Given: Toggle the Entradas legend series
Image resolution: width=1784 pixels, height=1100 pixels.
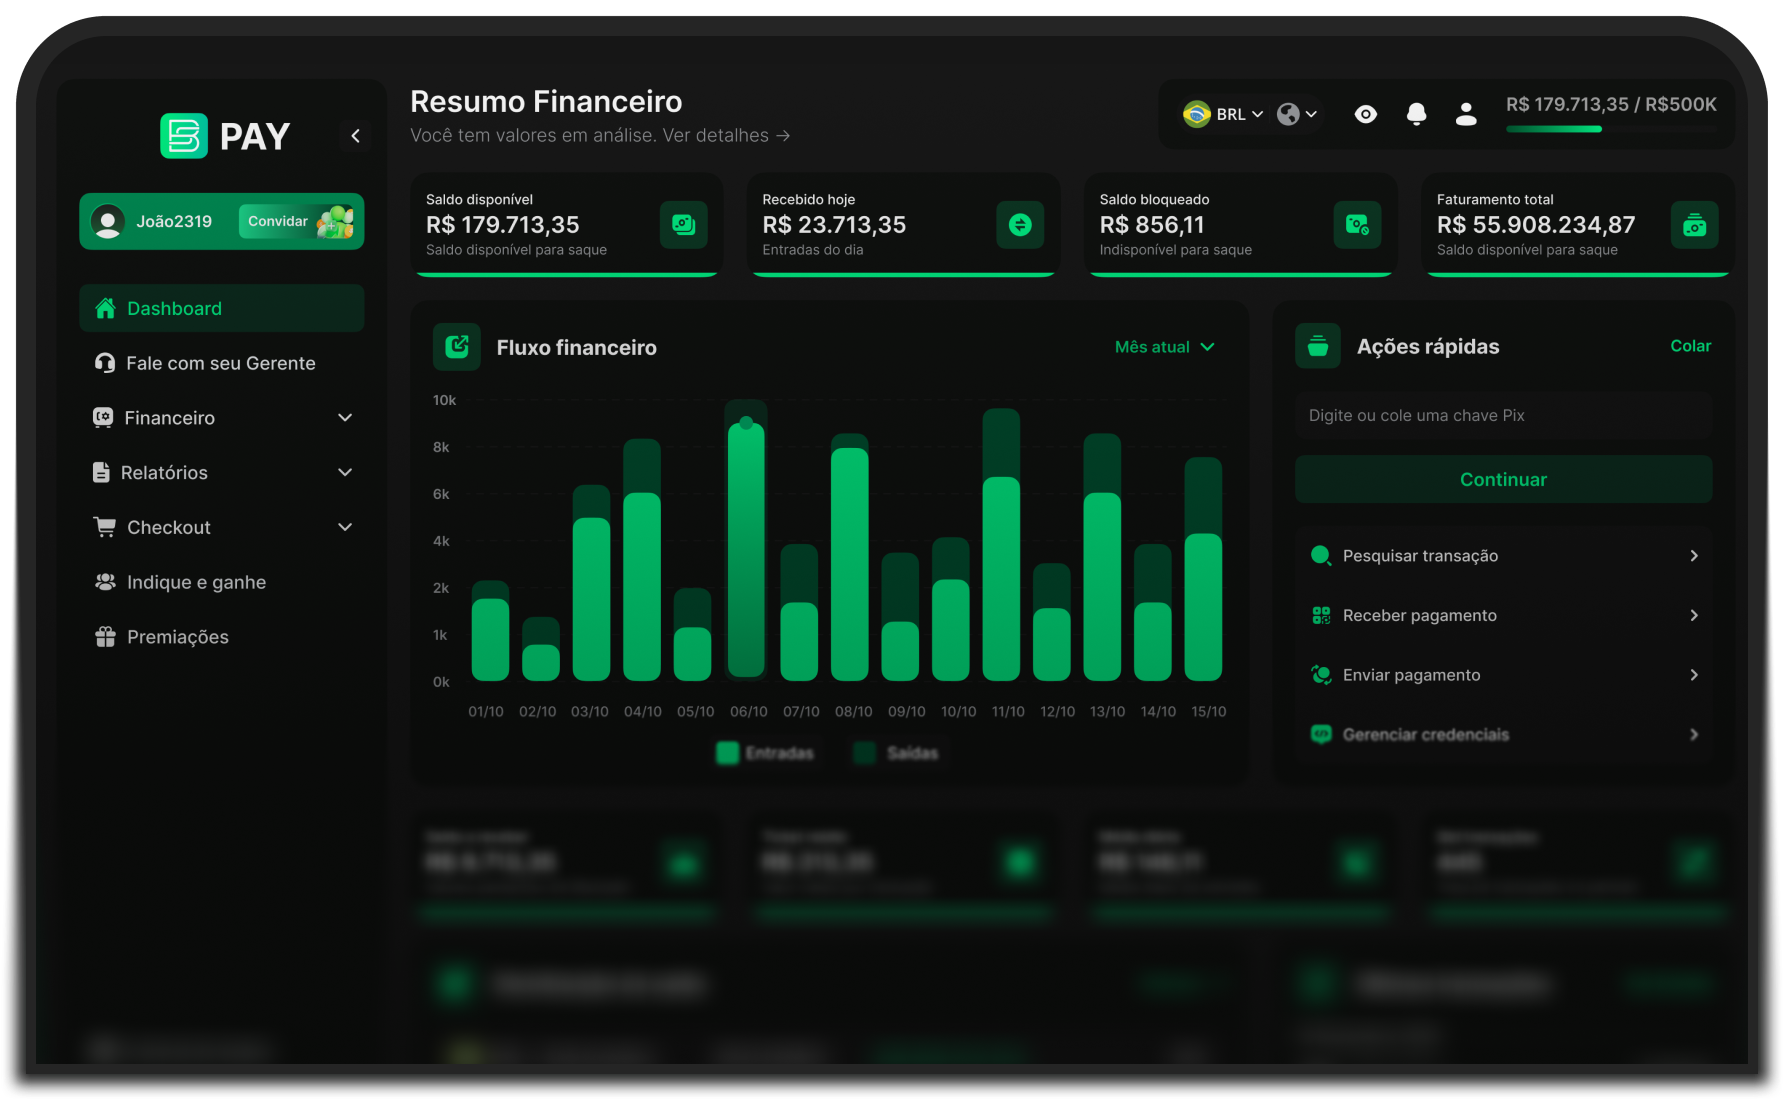Looking at the screenshot, I should [x=766, y=753].
